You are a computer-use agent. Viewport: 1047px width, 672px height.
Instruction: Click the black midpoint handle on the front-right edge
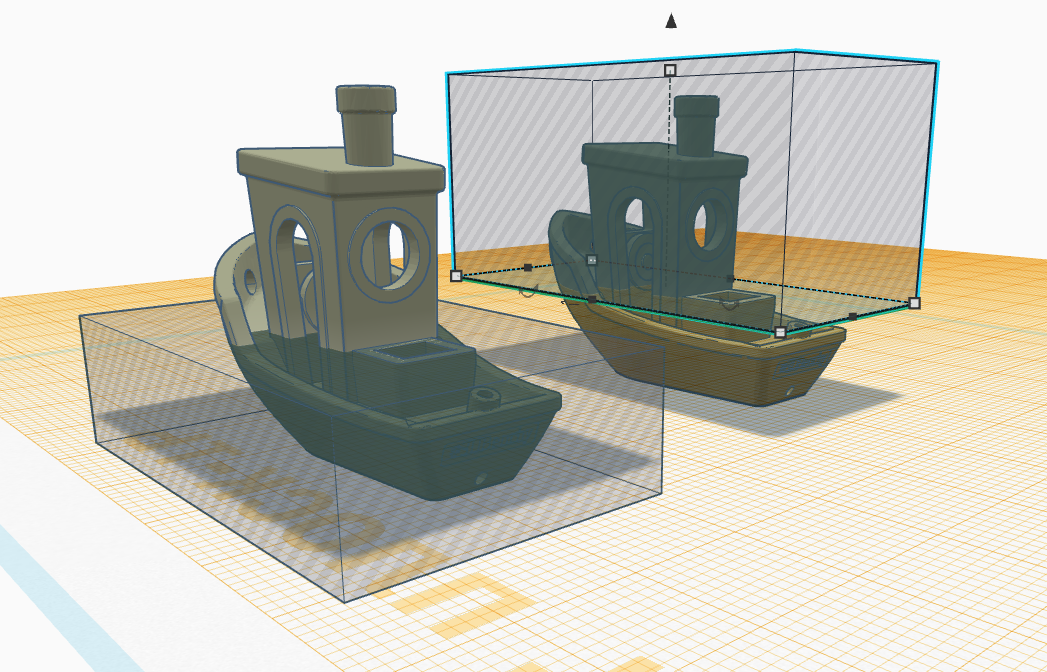pos(852,316)
